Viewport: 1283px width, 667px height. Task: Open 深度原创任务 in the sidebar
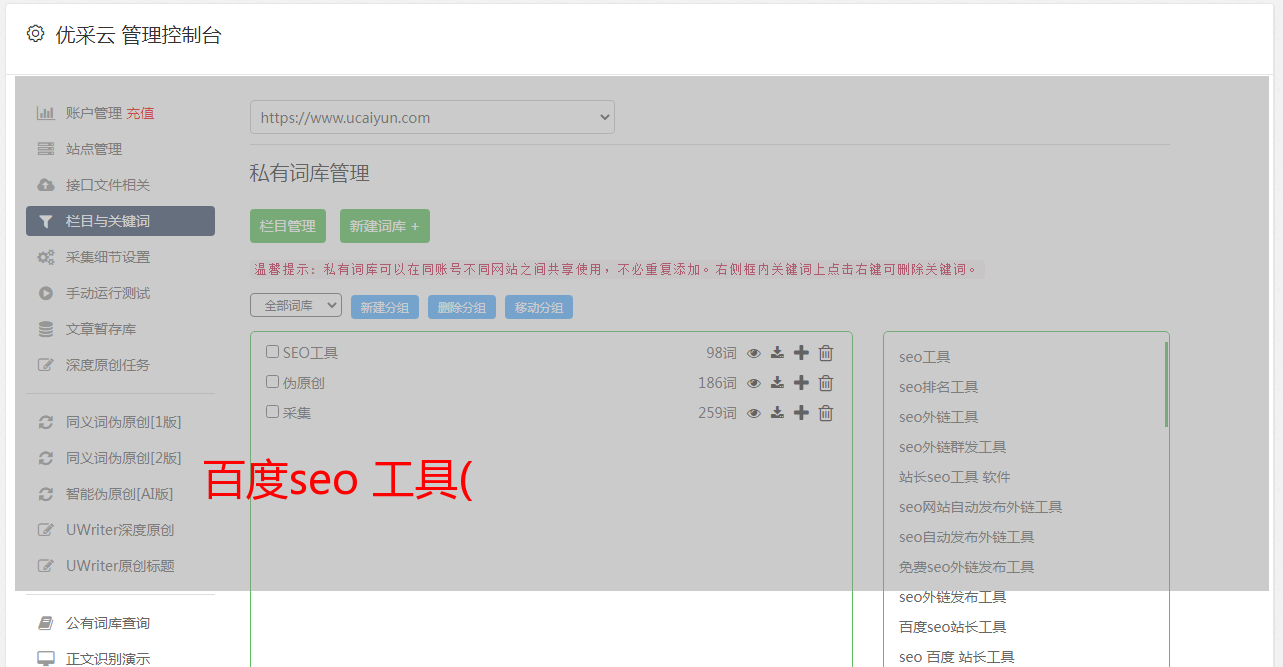click(x=108, y=365)
